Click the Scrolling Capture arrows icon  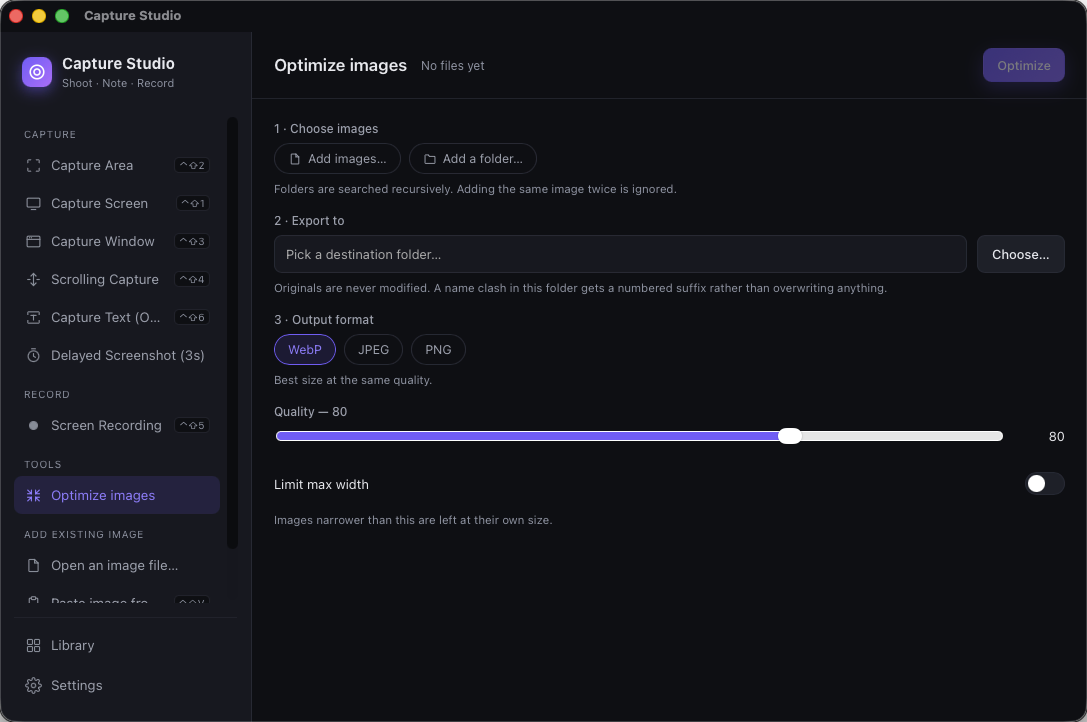click(33, 280)
